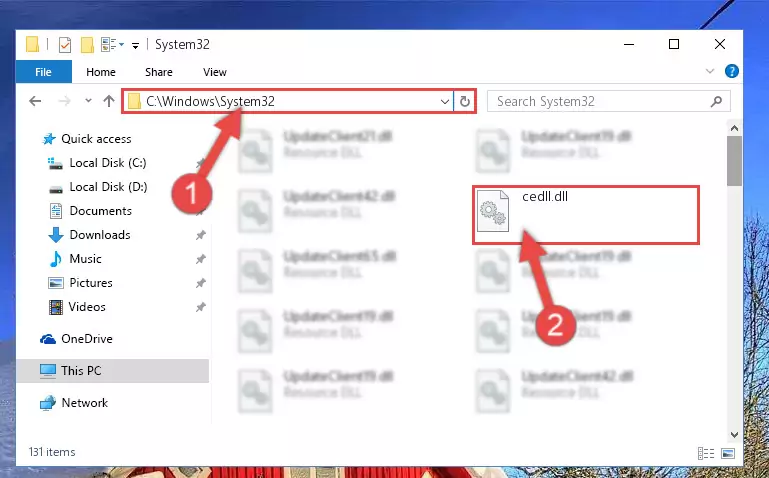Click the vertical scrollbar thumb
This screenshot has height=478, width=769.
click(x=734, y=161)
